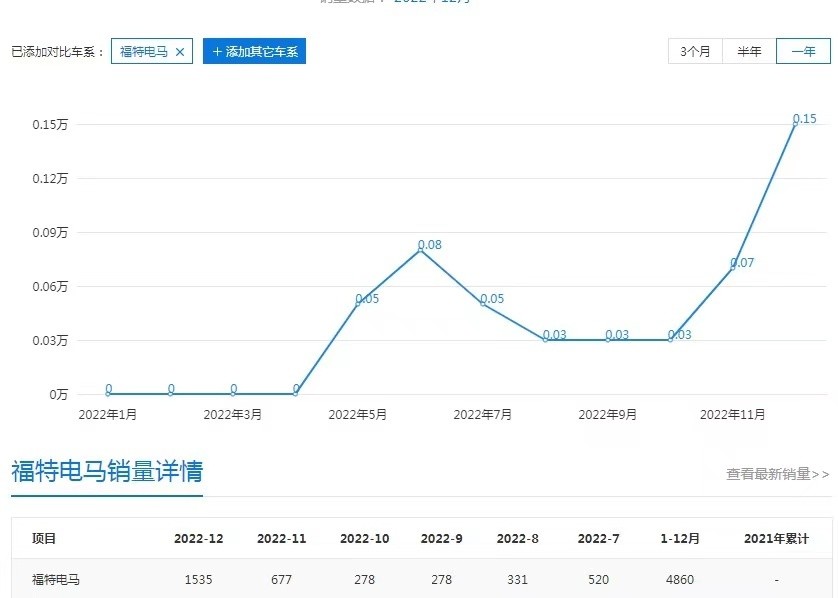Click the 0 data point for April 2022
The height and width of the screenshot is (598, 838).
[296, 394]
